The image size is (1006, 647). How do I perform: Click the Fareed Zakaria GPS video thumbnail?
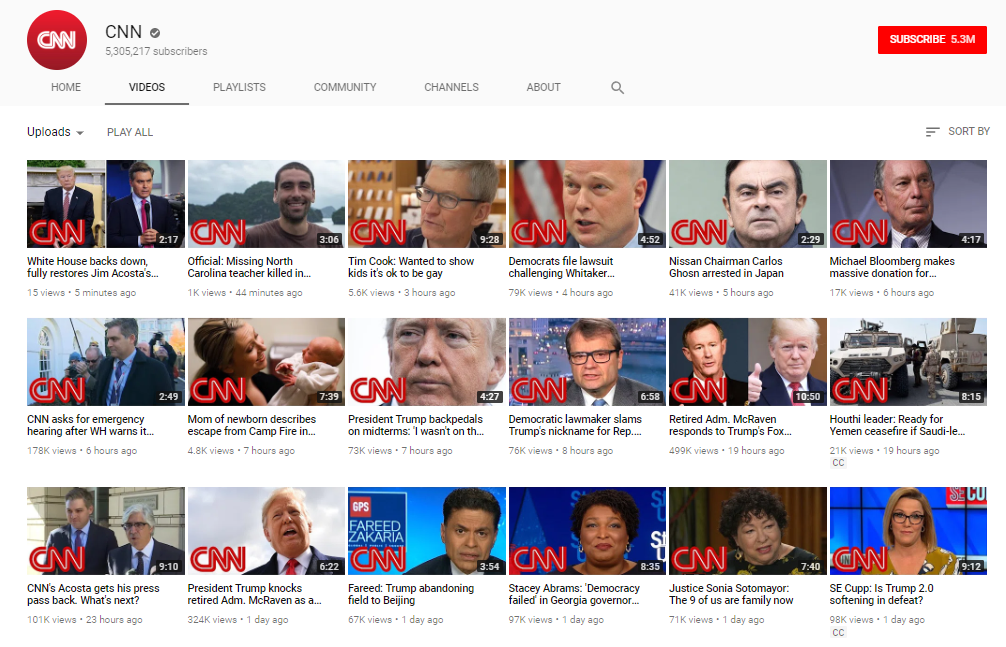pos(426,531)
